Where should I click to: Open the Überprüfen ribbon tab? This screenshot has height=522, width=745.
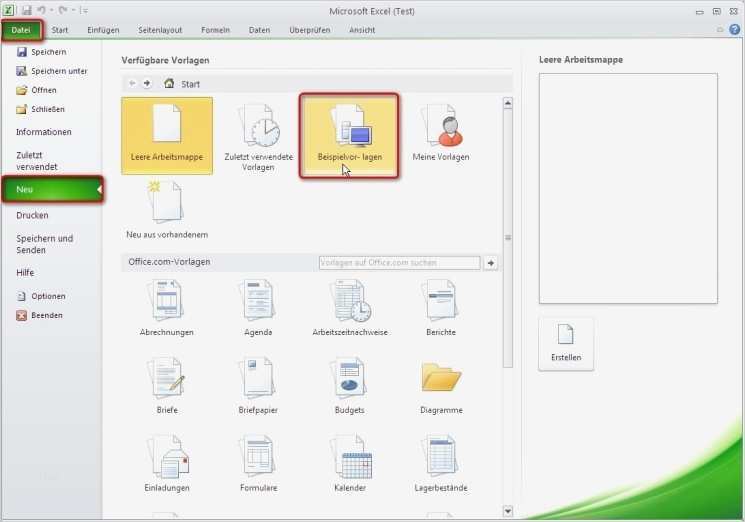tap(310, 30)
